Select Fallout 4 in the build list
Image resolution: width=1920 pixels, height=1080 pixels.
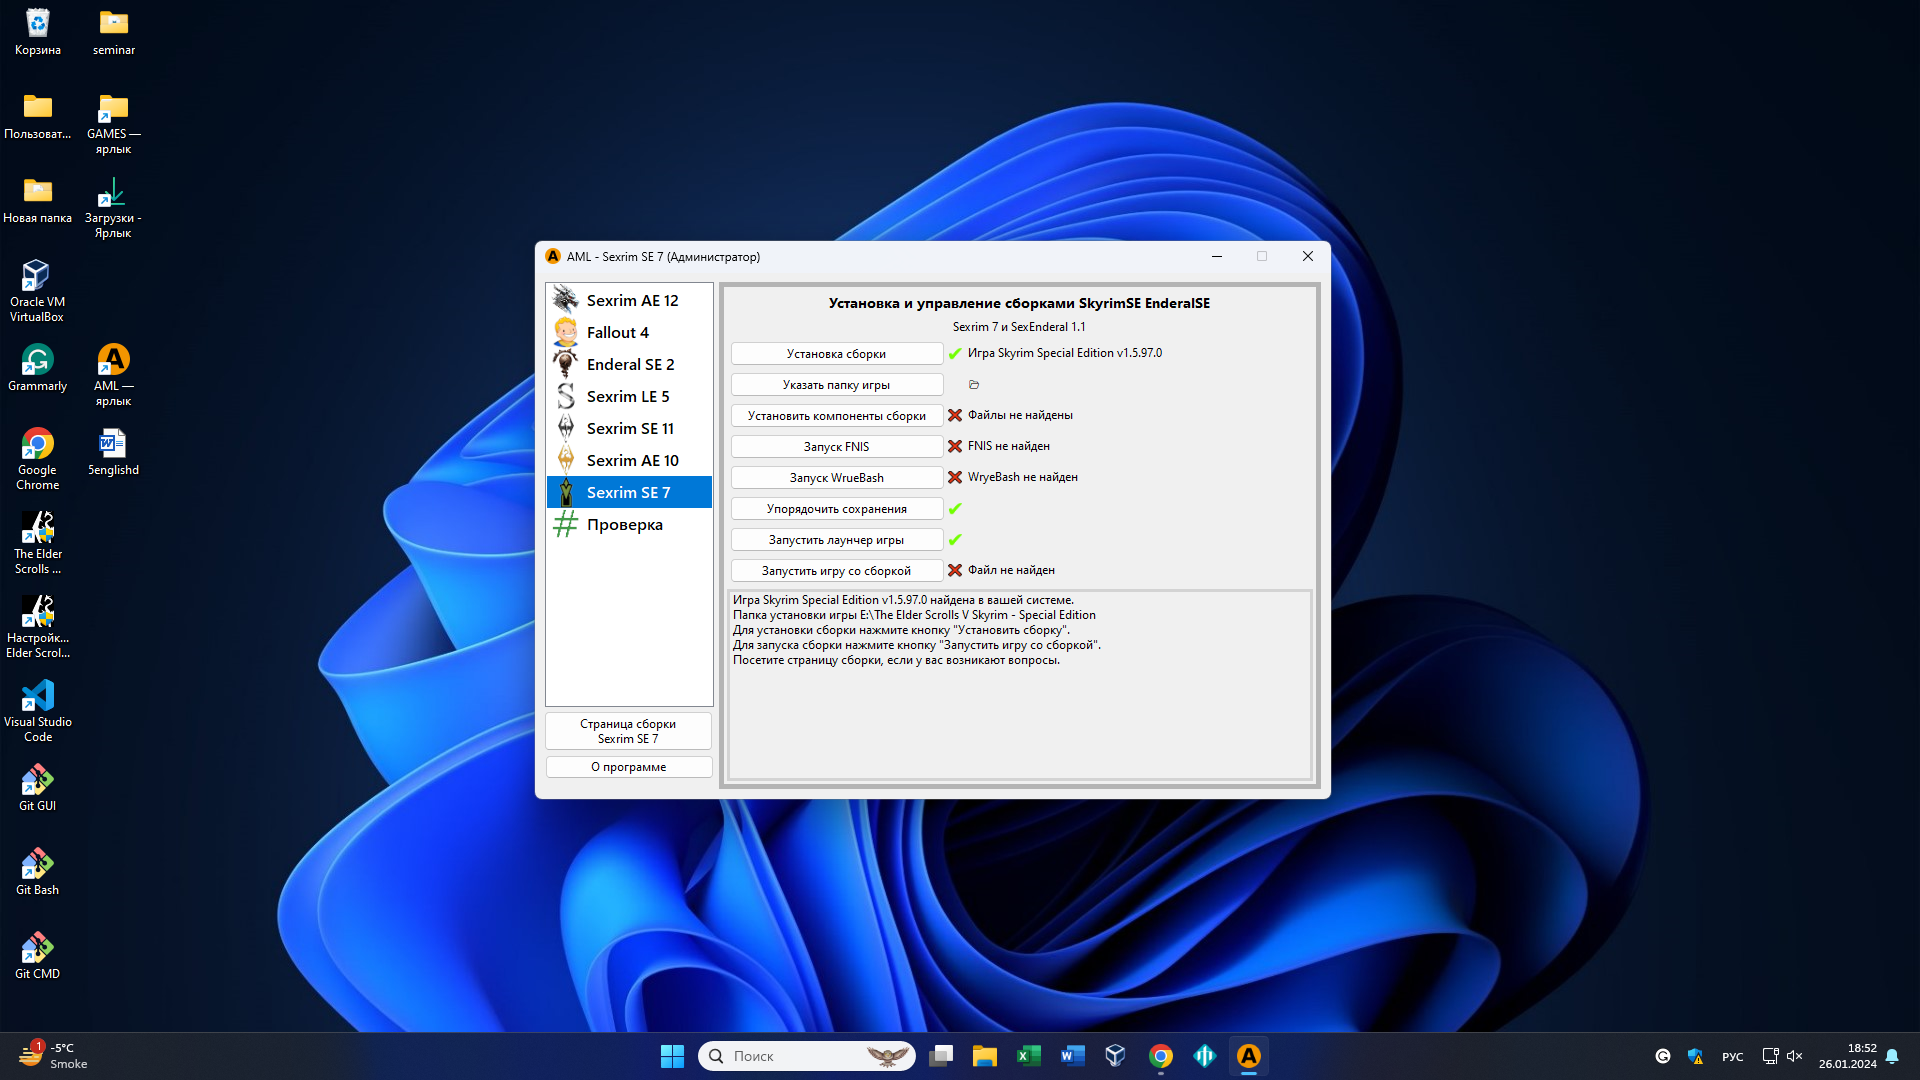tap(617, 333)
